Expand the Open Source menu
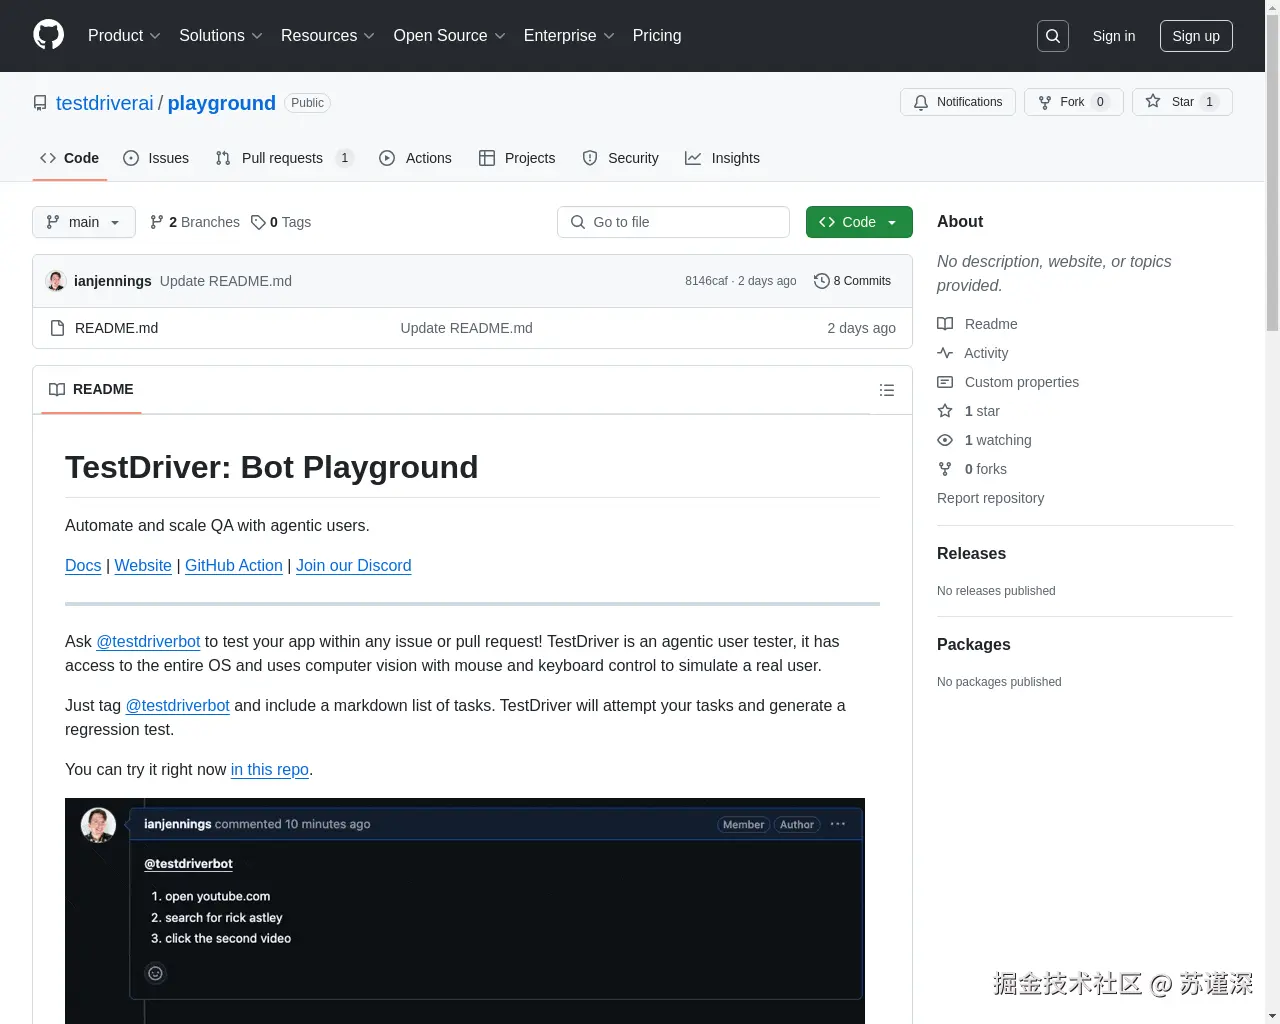The height and width of the screenshot is (1024, 1280). (x=450, y=36)
